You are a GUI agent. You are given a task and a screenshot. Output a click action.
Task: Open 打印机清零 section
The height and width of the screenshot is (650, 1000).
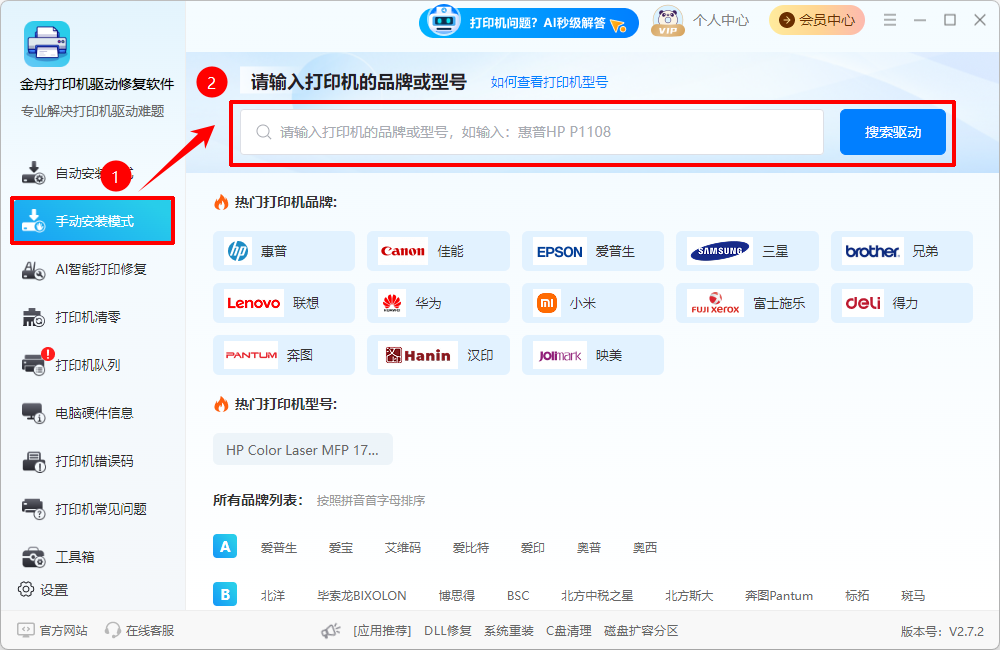(92, 317)
